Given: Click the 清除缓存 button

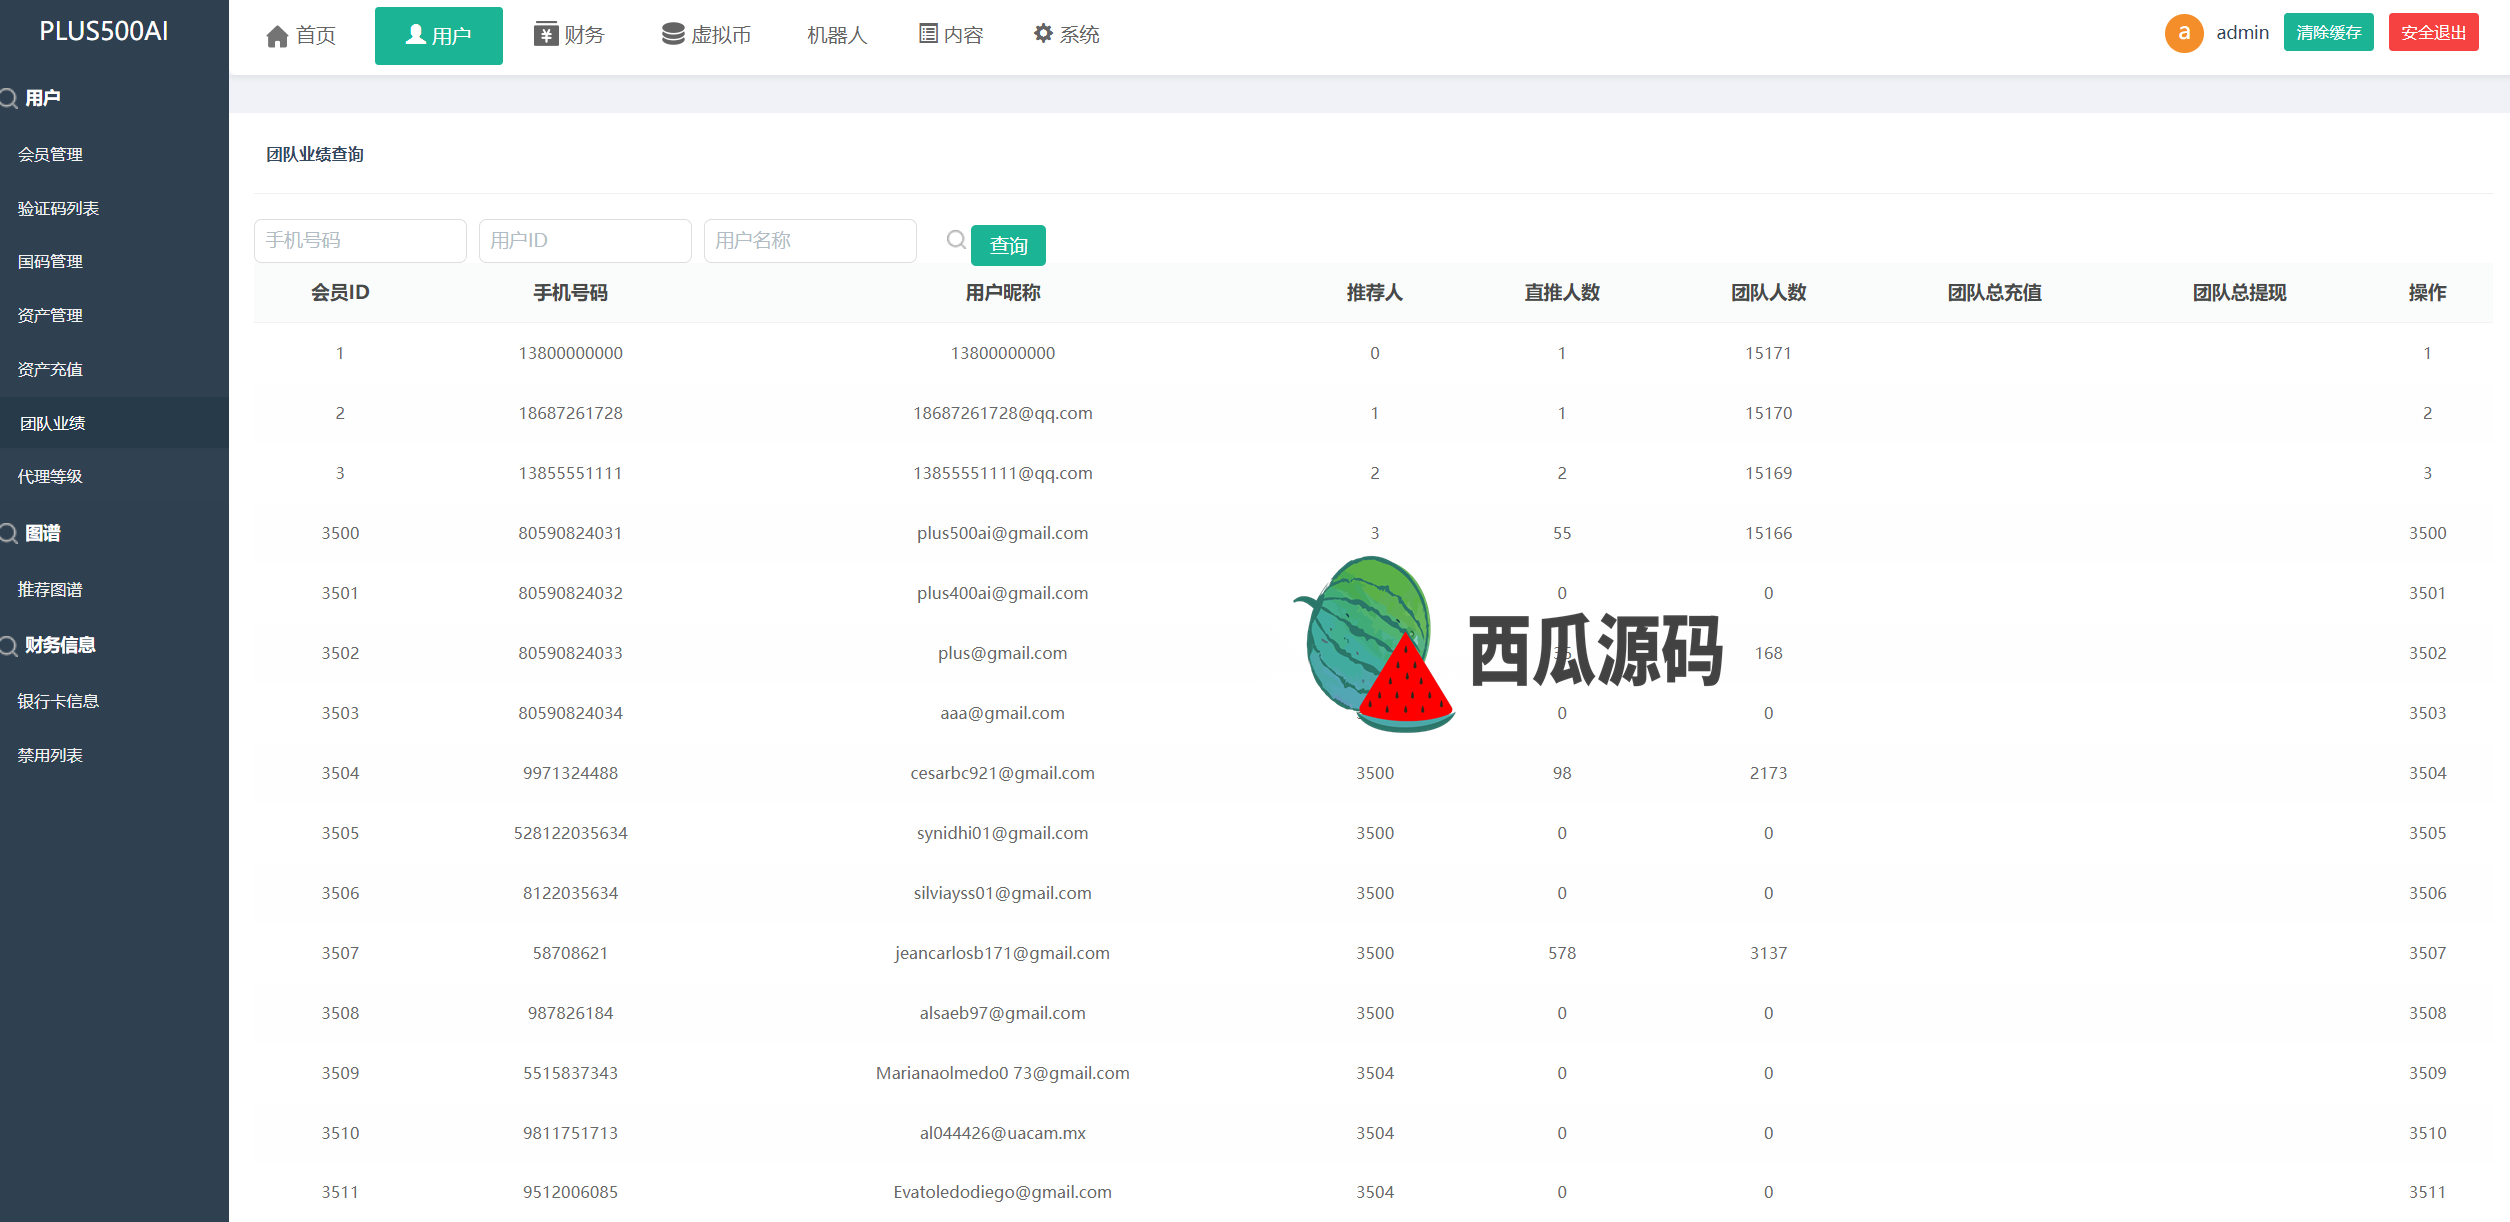Looking at the screenshot, I should point(2328,32).
